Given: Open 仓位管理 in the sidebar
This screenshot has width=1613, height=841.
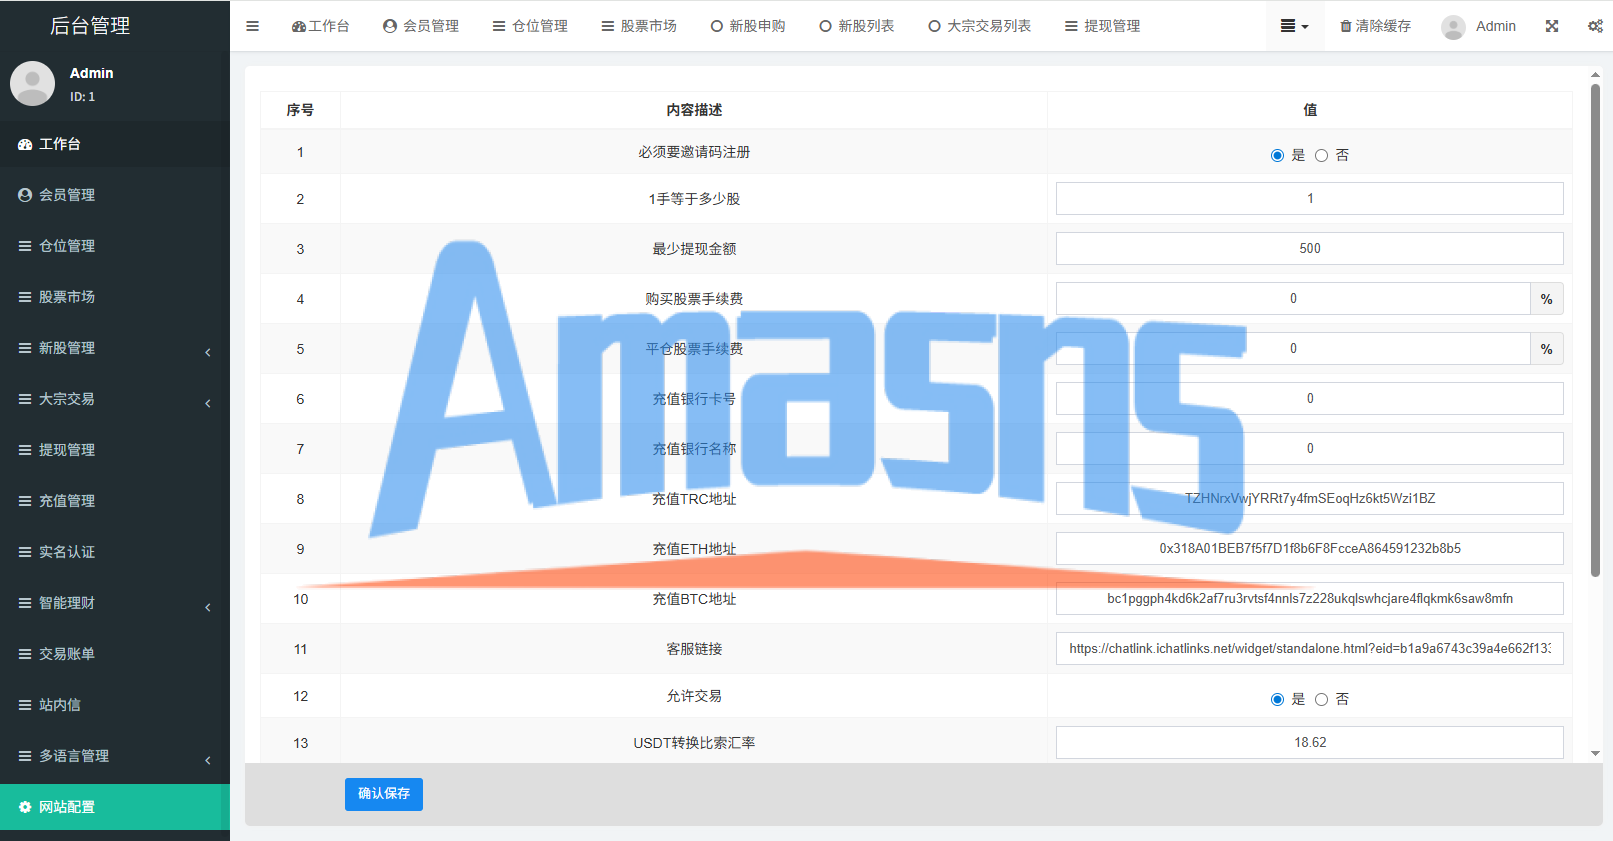Looking at the screenshot, I should tap(115, 246).
